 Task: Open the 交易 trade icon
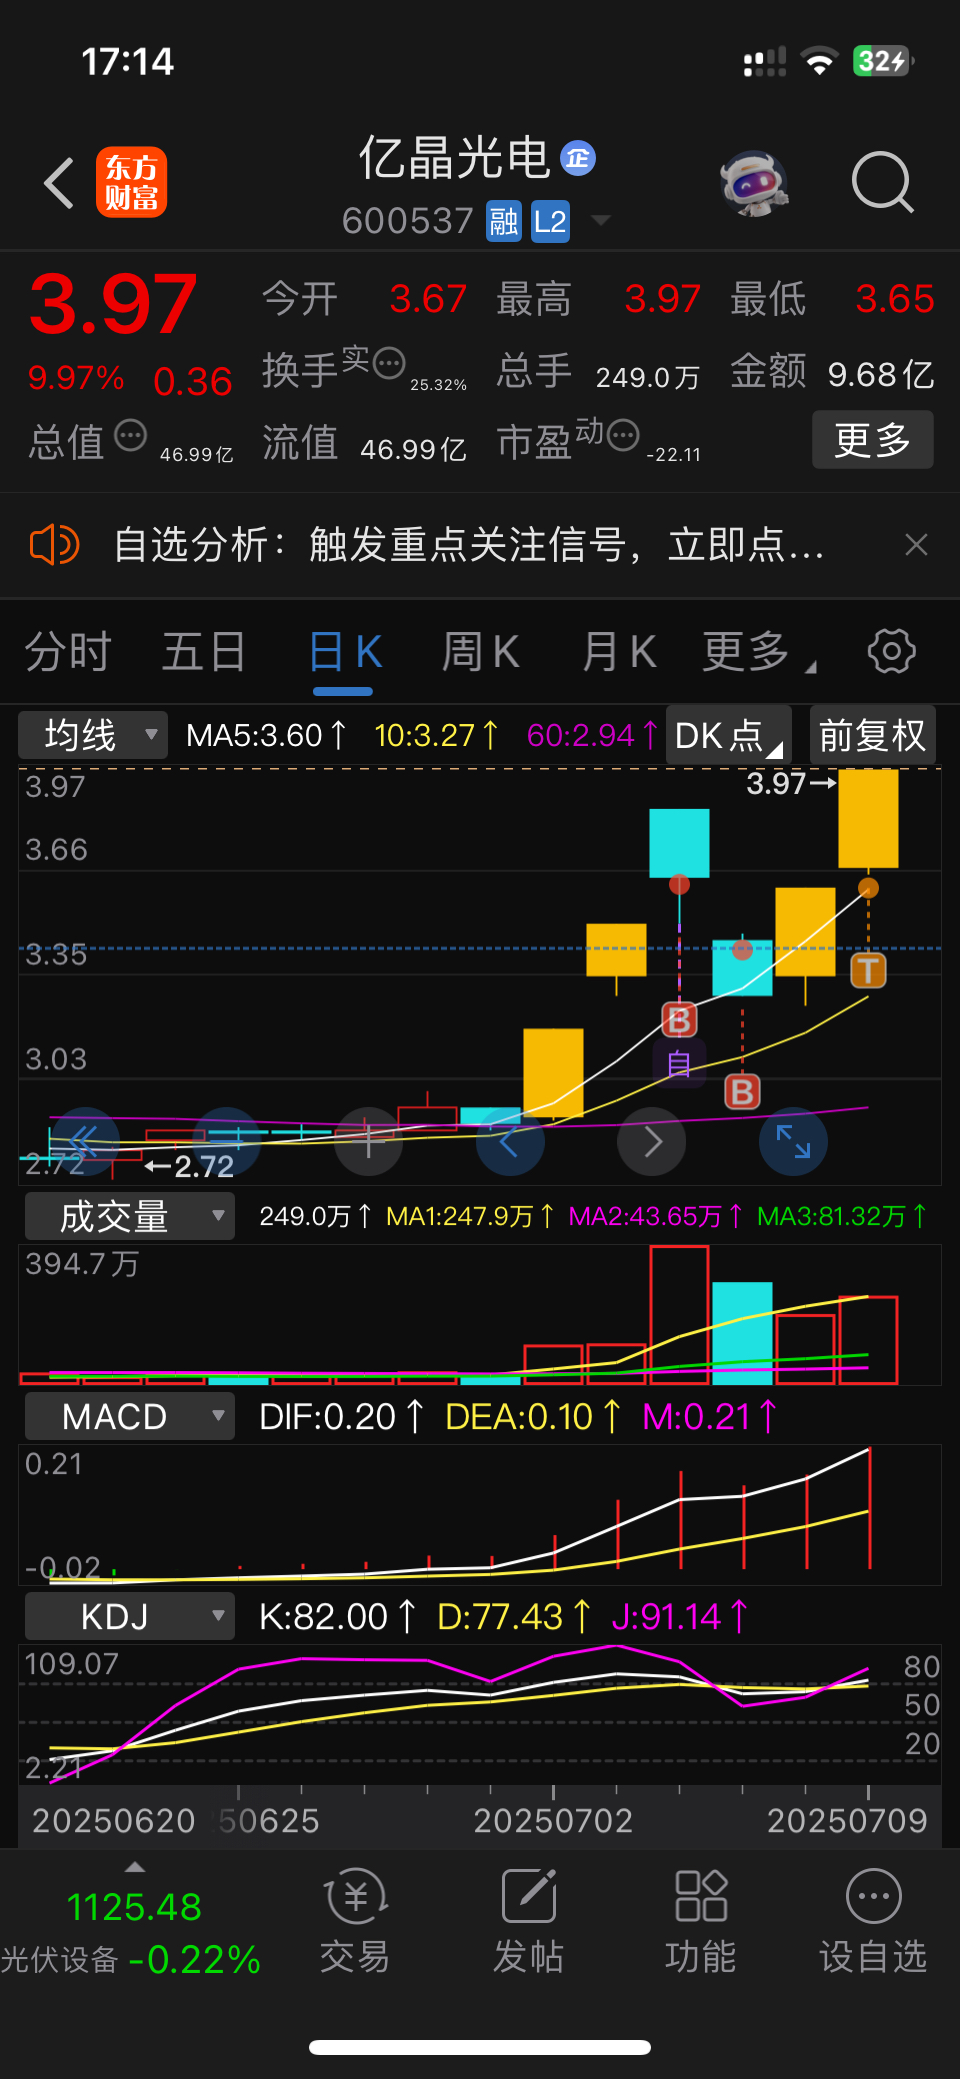(355, 1920)
